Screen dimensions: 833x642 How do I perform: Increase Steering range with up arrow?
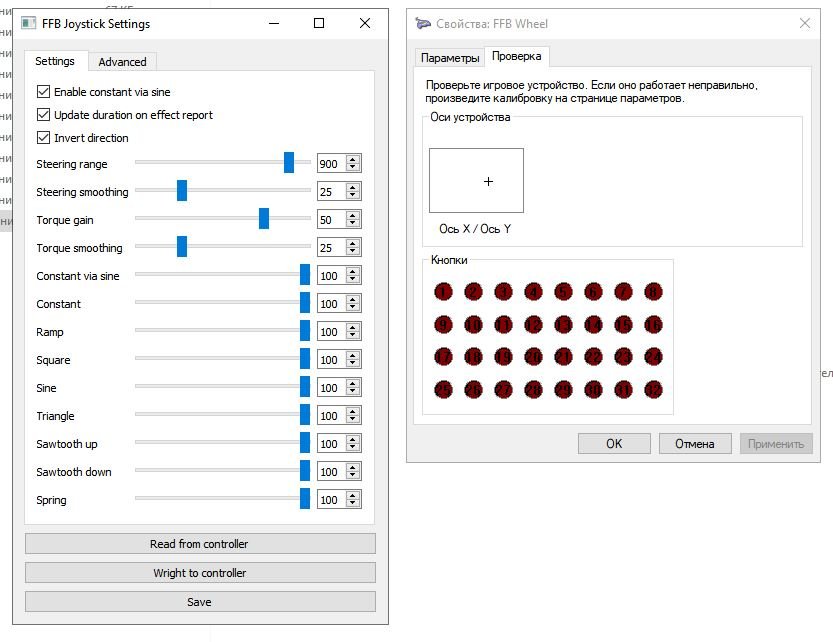click(x=353, y=160)
